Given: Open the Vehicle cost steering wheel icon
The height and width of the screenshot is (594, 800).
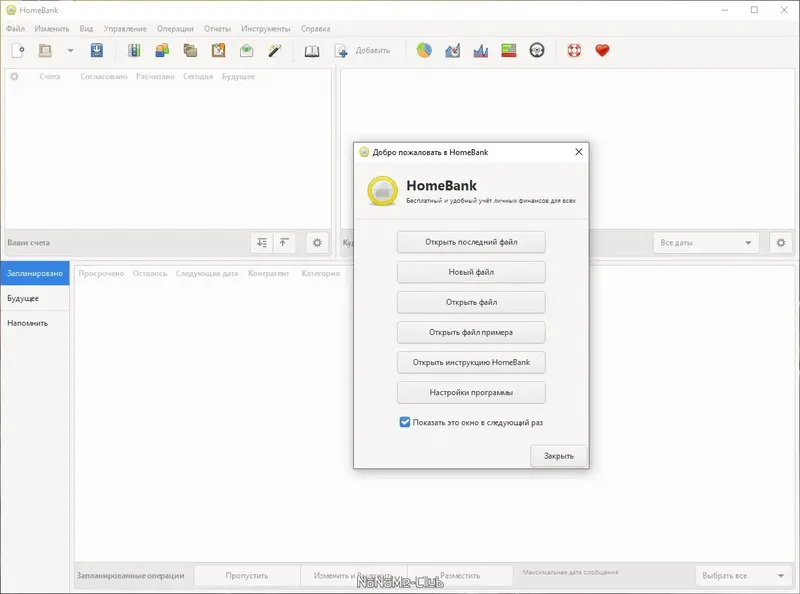Looking at the screenshot, I should [x=537, y=50].
